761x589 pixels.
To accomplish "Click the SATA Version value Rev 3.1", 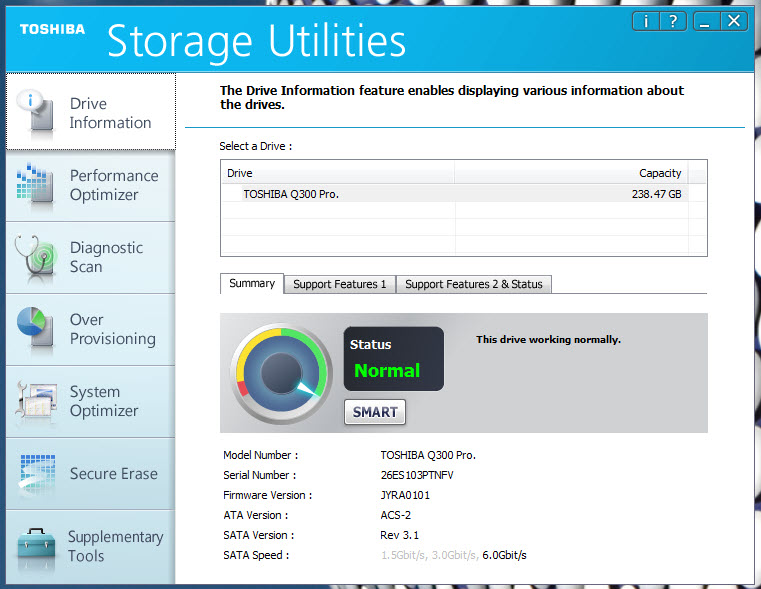I will point(399,535).
